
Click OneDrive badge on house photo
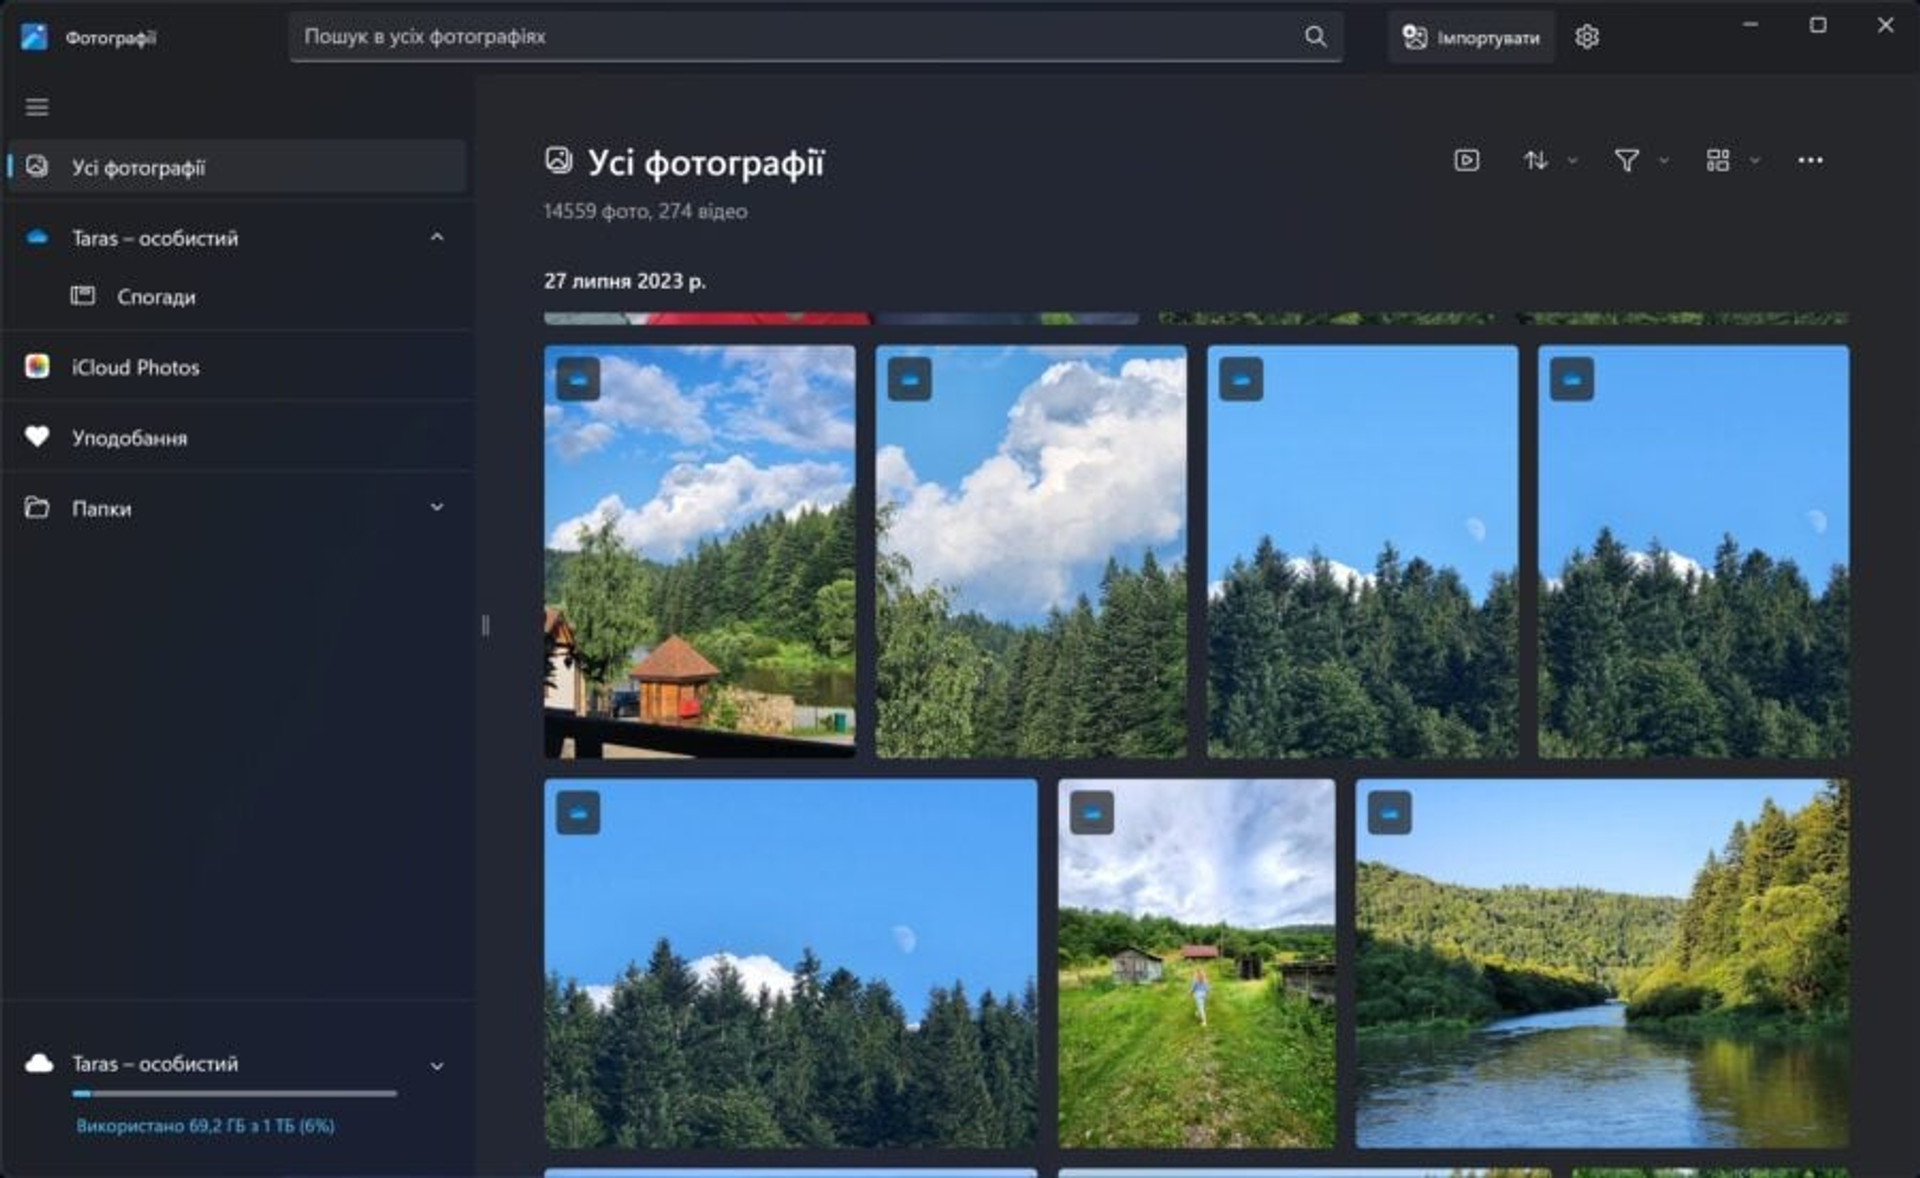click(578, 379)
